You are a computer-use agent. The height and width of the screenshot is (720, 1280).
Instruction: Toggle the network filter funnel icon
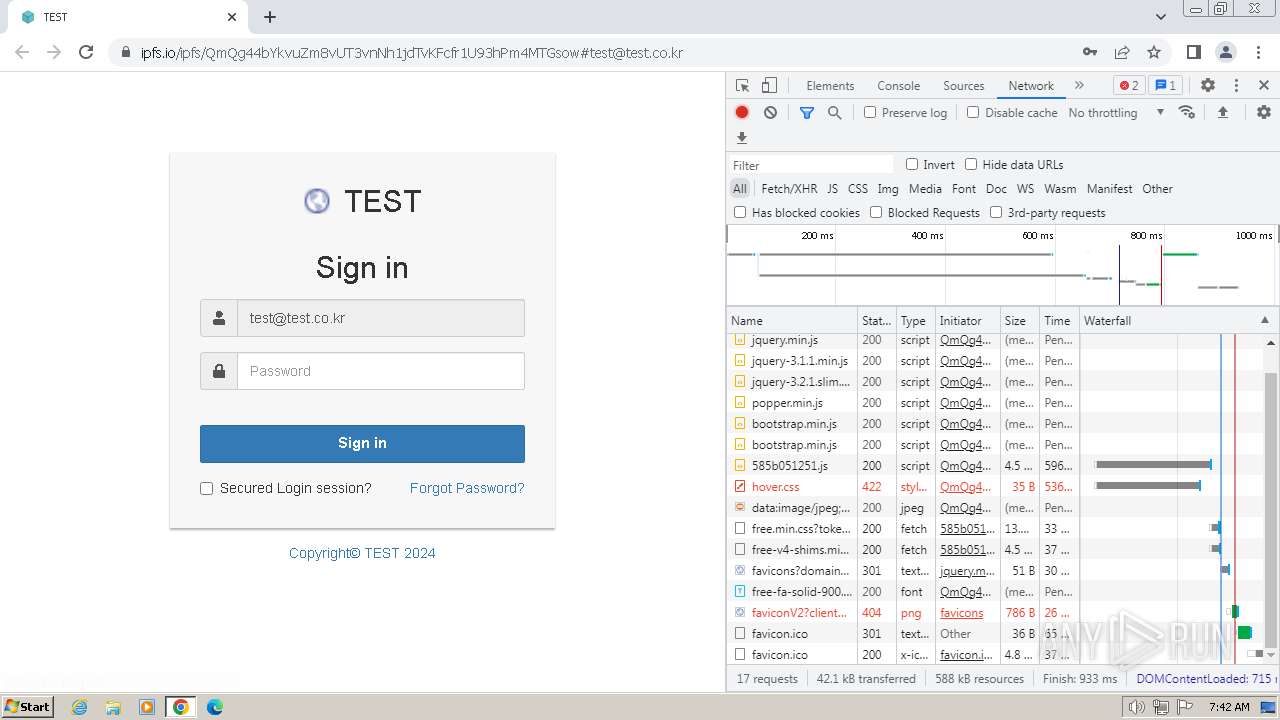[x=807, y=113]
